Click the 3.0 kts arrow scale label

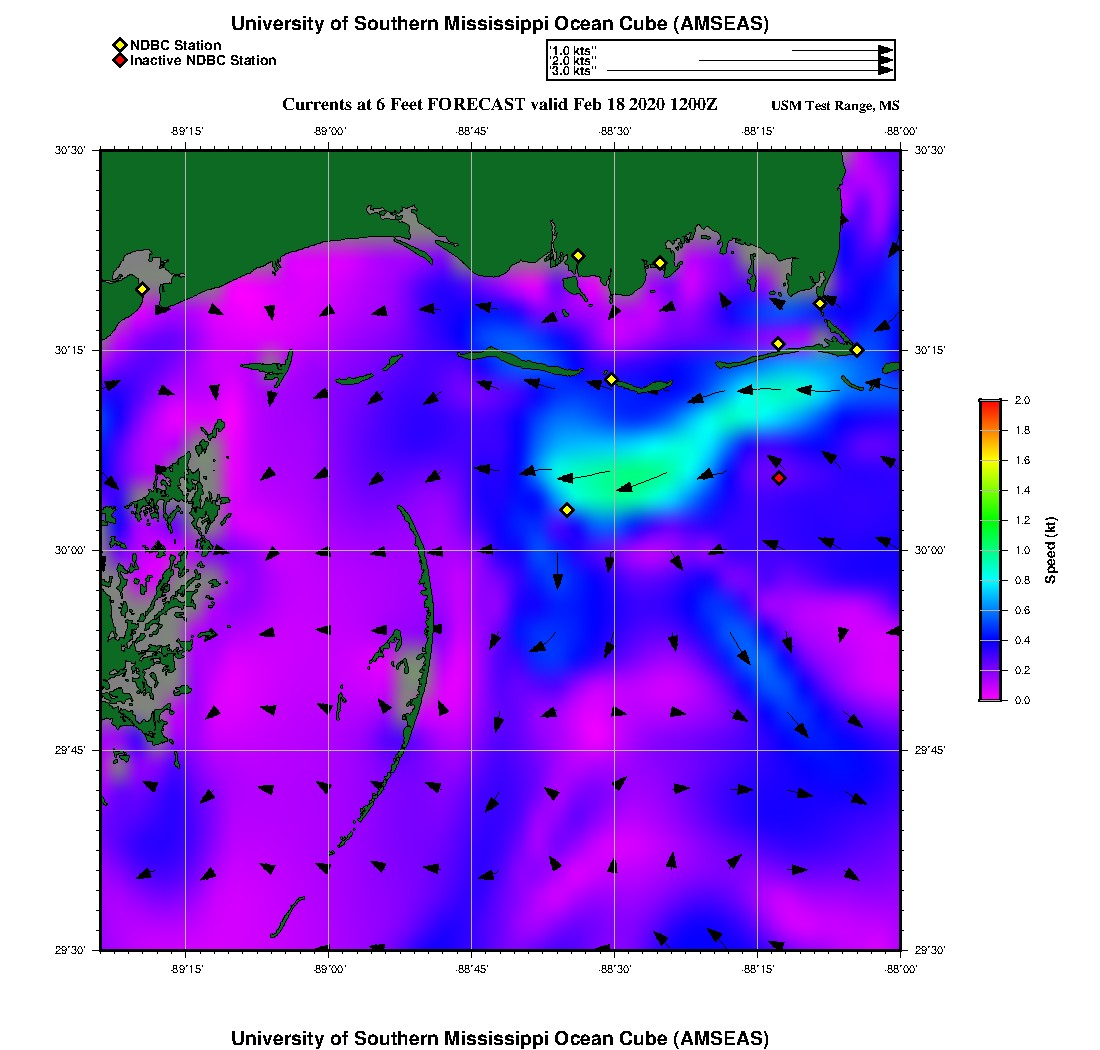(x=572, y=71)
